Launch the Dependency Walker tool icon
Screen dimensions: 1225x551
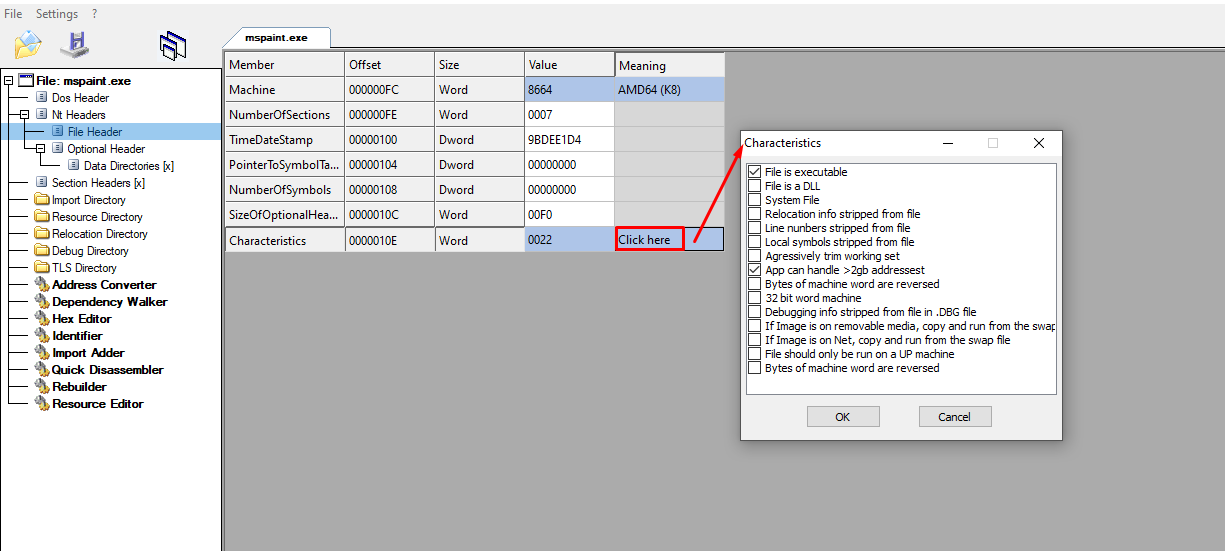coord(42,302)
